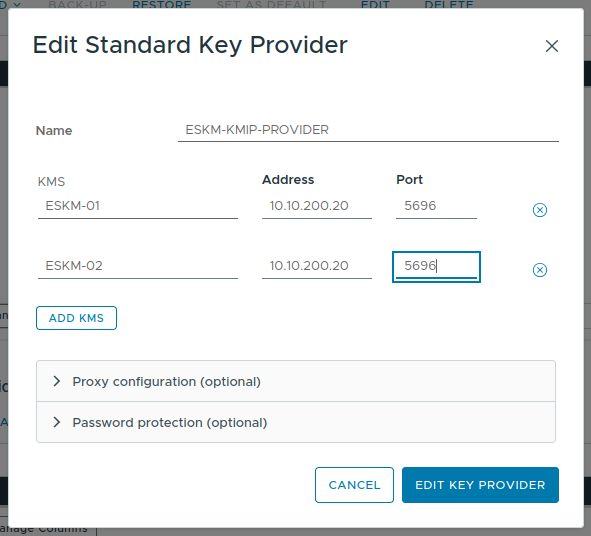
Task: Click the port field of ESKM-01
Action: [x=436, y=206]
